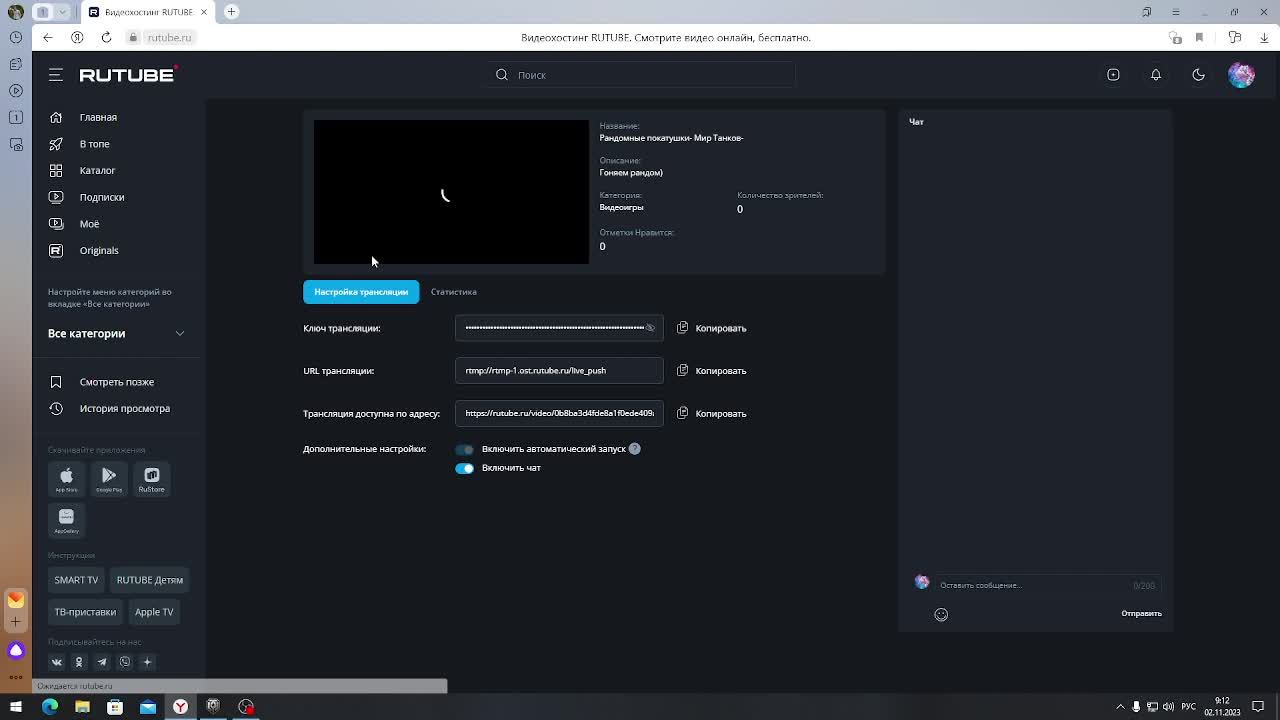The image size is (1280, 720).
Task: Open the browser tab list dropdown
Action: tap(62, 12)
